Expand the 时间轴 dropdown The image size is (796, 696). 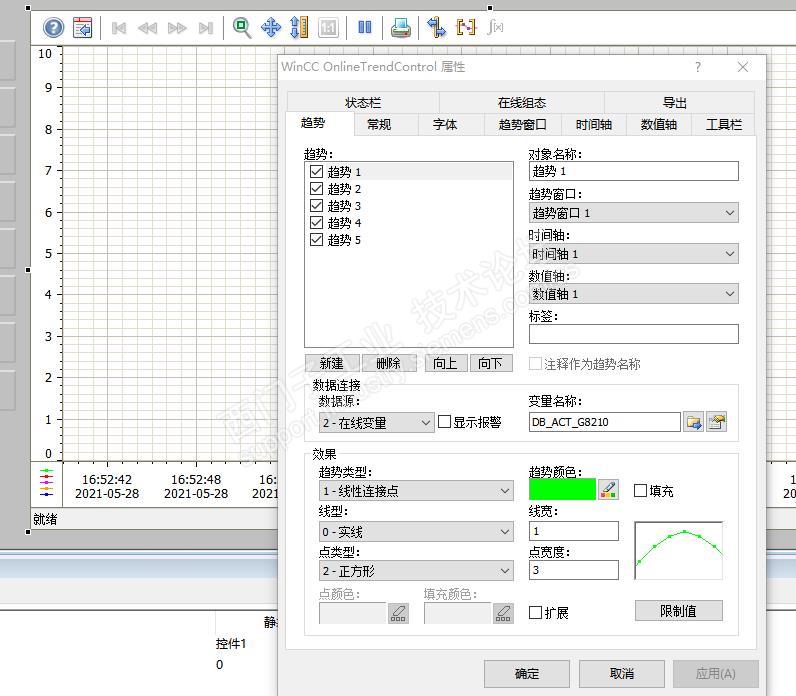(x=634, y=253)
